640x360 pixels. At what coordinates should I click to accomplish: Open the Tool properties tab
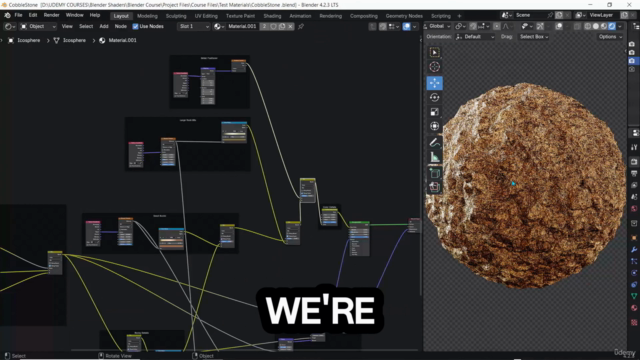[x=634, y=147]
